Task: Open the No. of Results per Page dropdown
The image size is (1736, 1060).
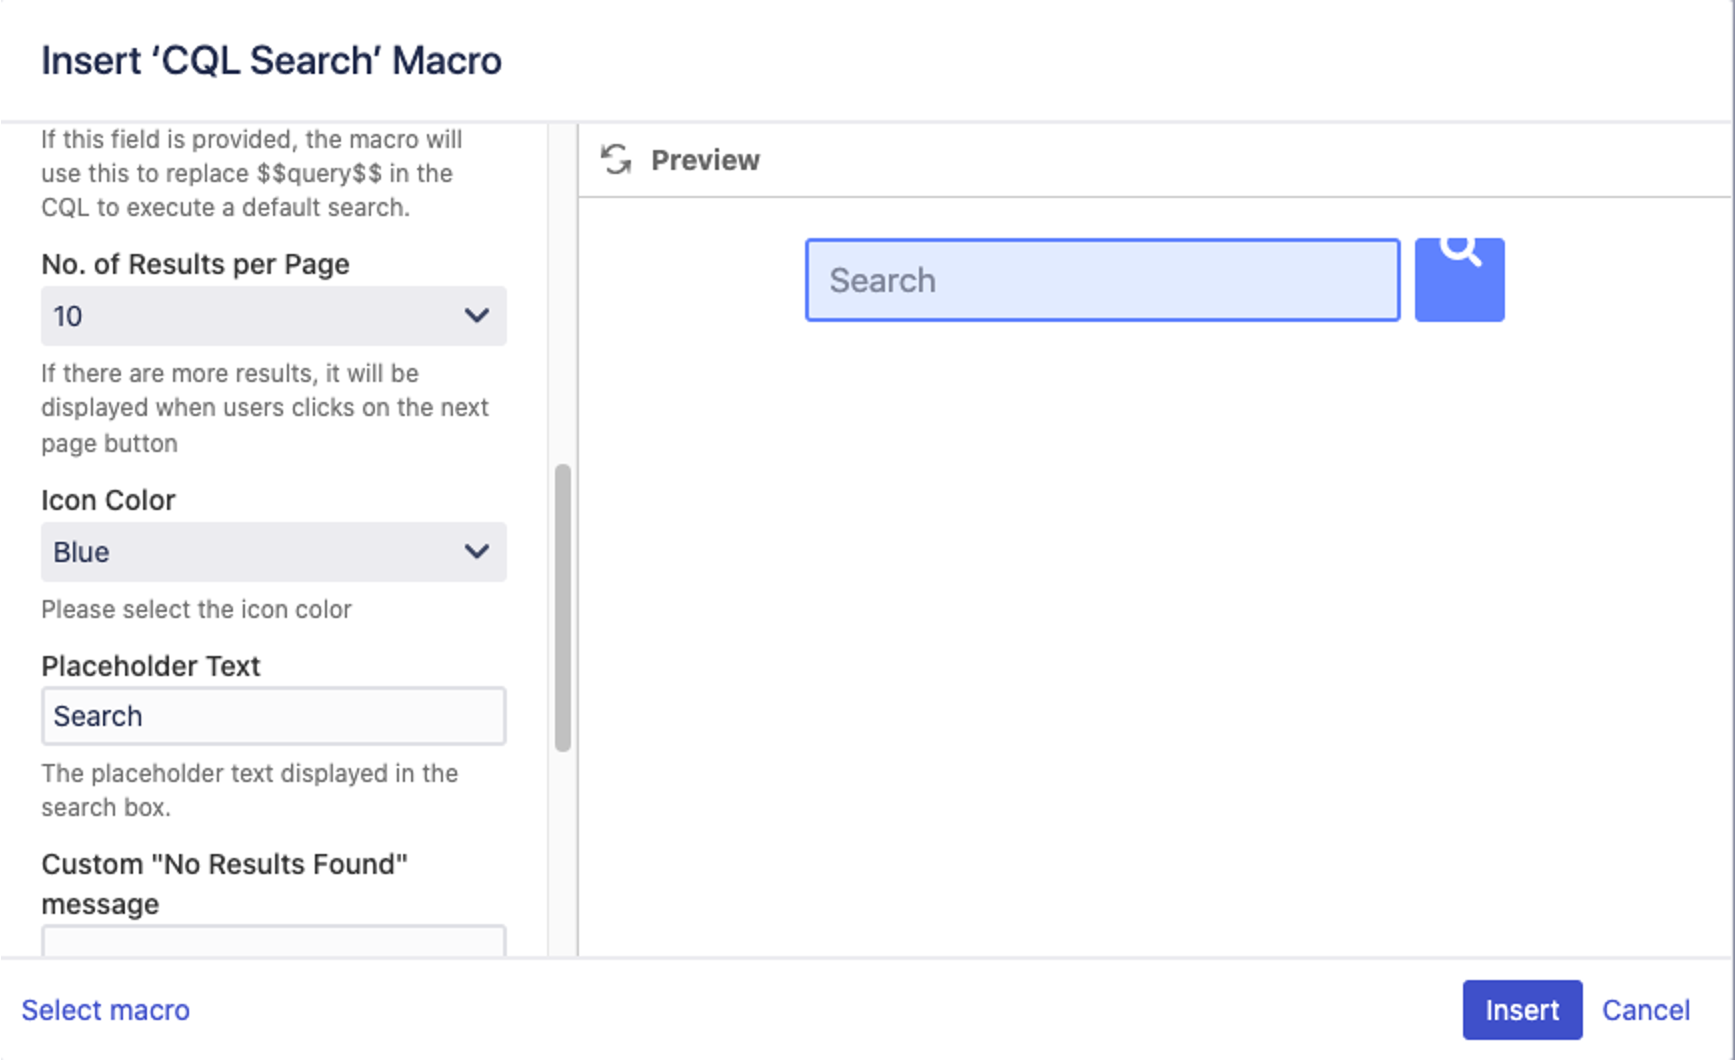Action: [273, 316]
